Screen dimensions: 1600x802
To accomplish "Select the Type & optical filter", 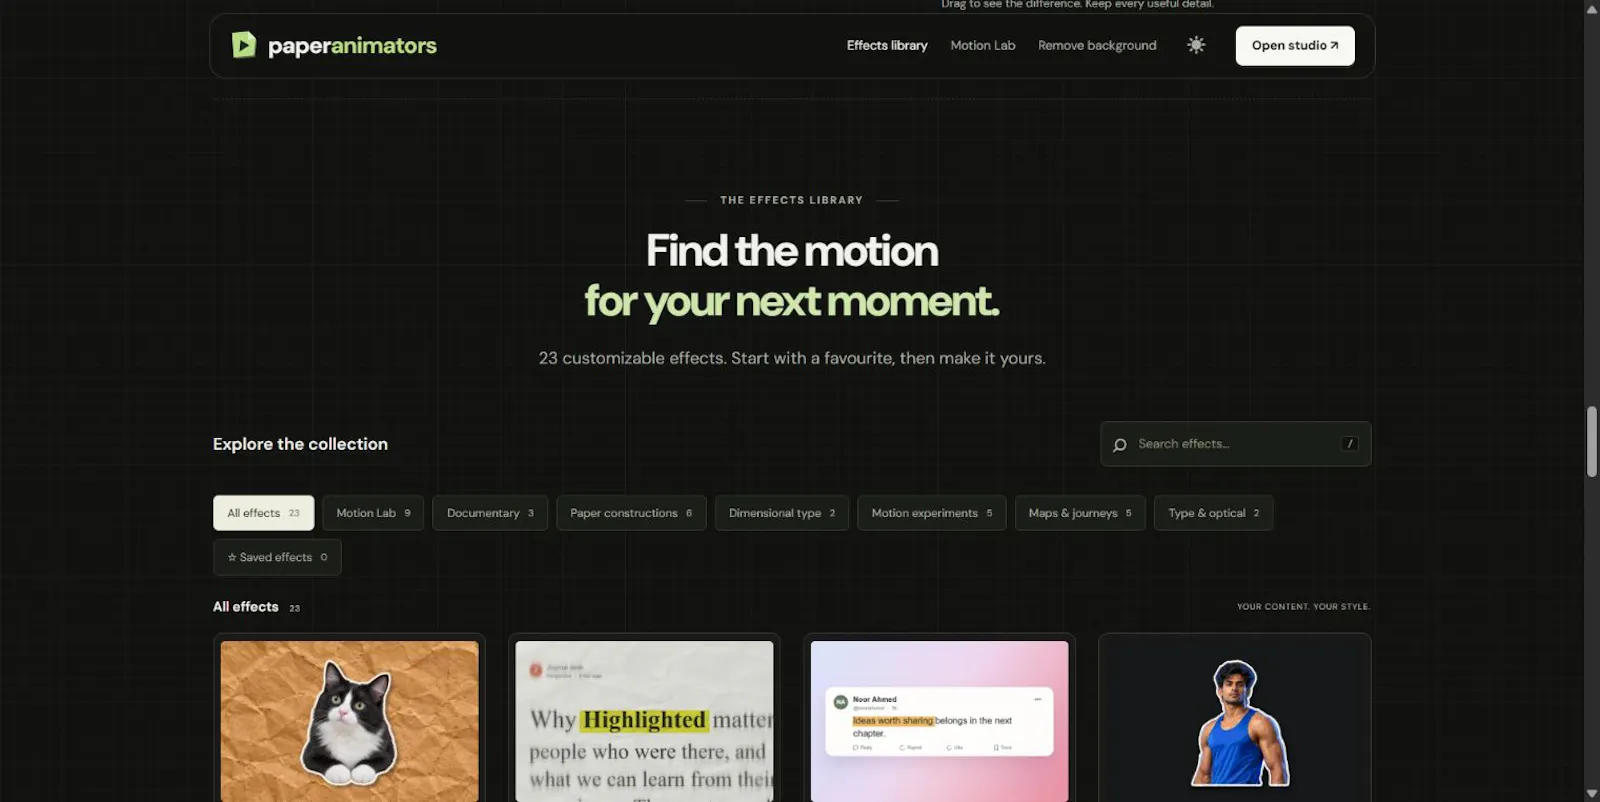I will pyautogui.click(x=1214, y=513).
